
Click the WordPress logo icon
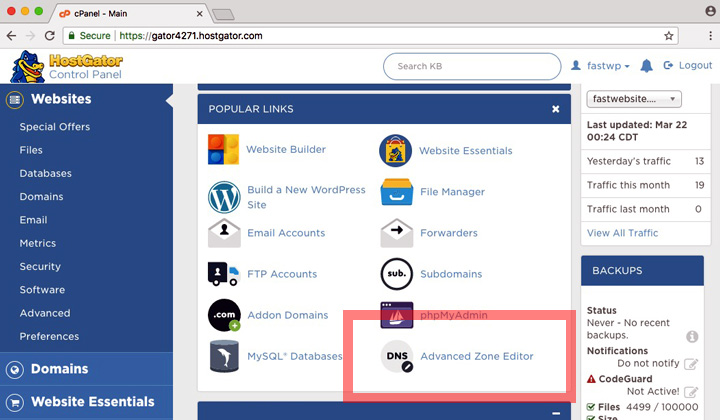(224, 197)
